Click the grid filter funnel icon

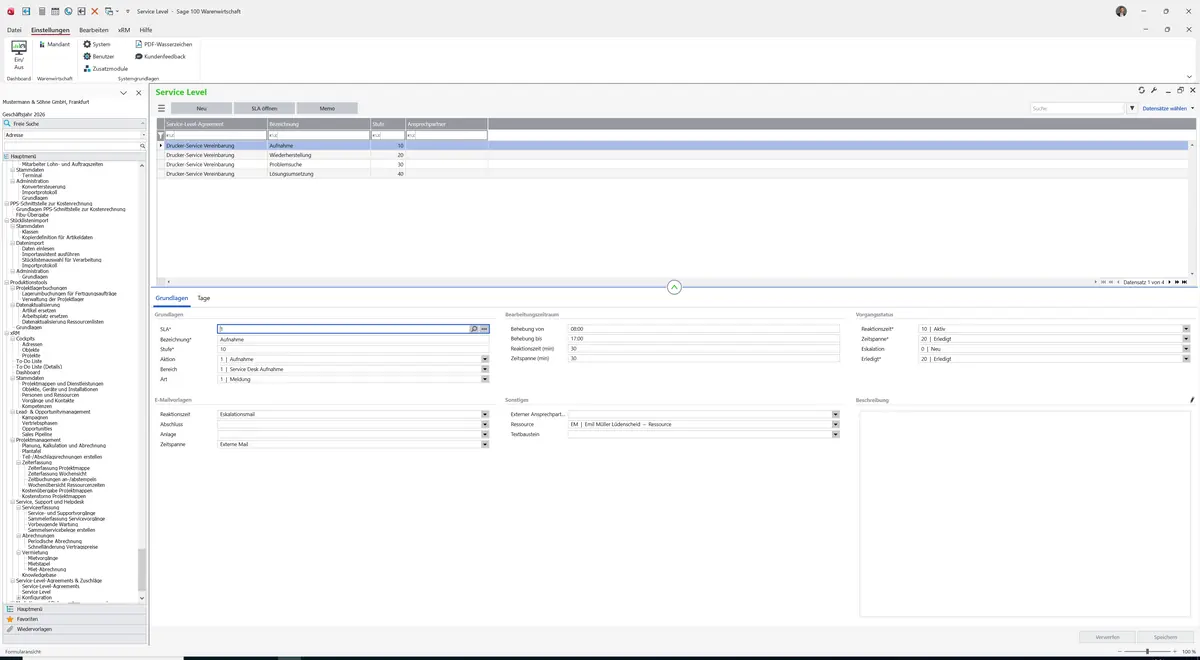pos(161,135)
